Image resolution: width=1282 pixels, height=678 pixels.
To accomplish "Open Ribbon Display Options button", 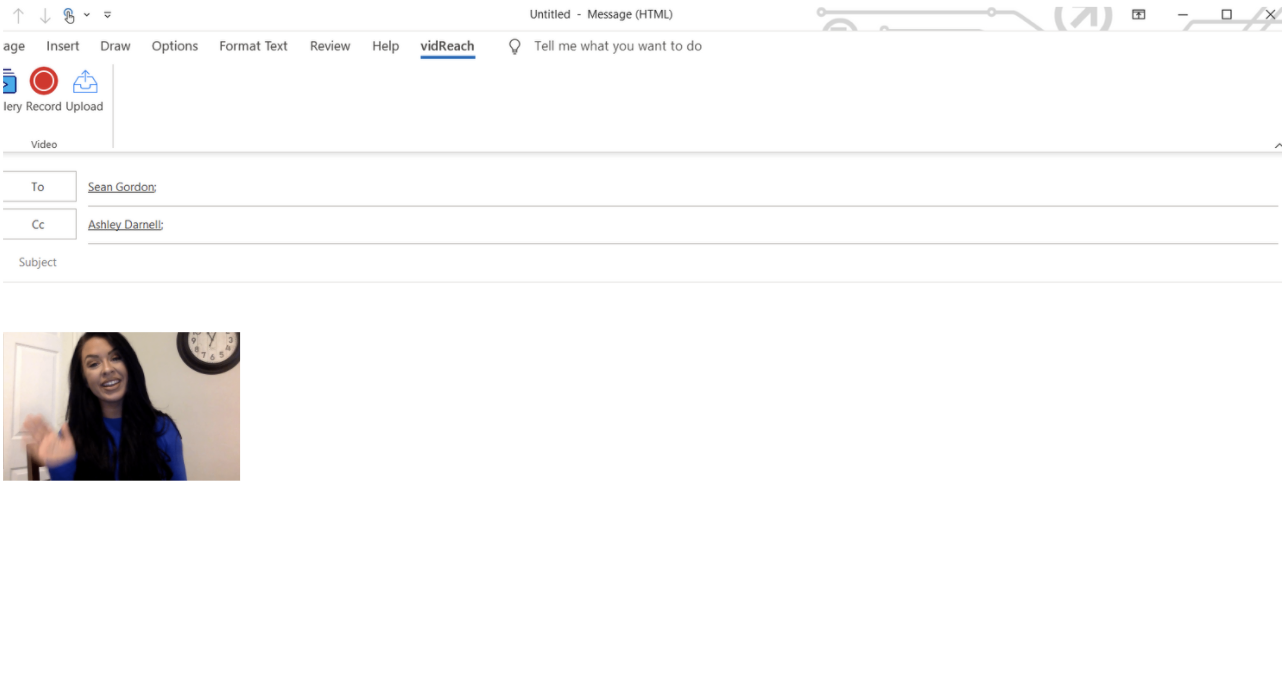I will pos(1138,15).
